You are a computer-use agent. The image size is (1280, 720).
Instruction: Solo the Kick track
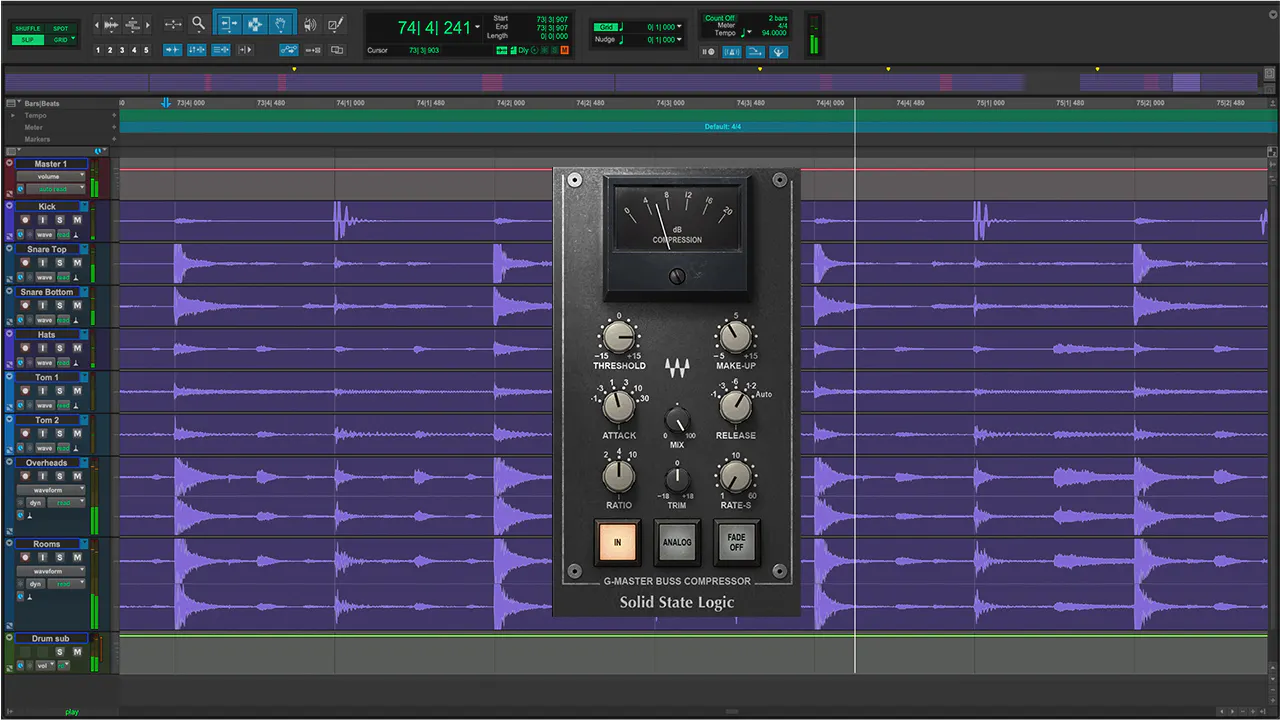[60, 220]
